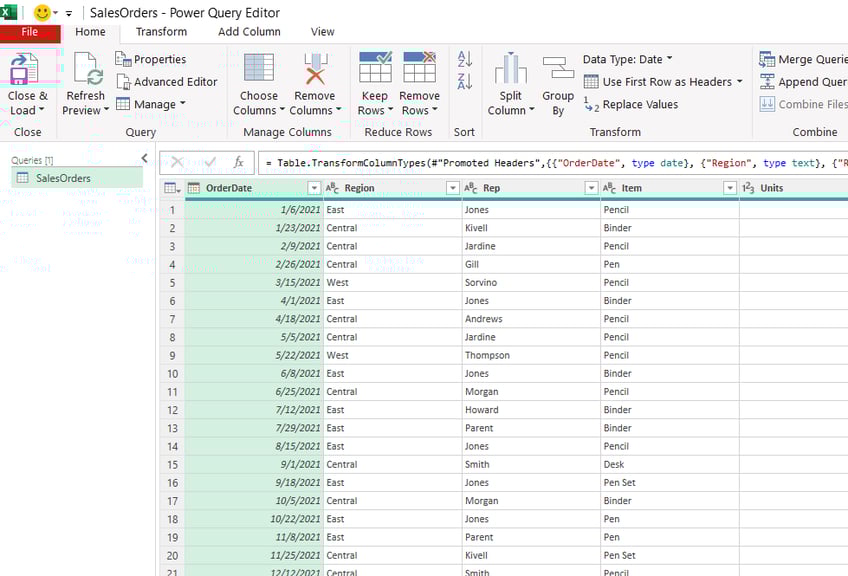Viewport: 848px width, 576px height.
Task: Click into the formula bar
Action: (553, 163)
